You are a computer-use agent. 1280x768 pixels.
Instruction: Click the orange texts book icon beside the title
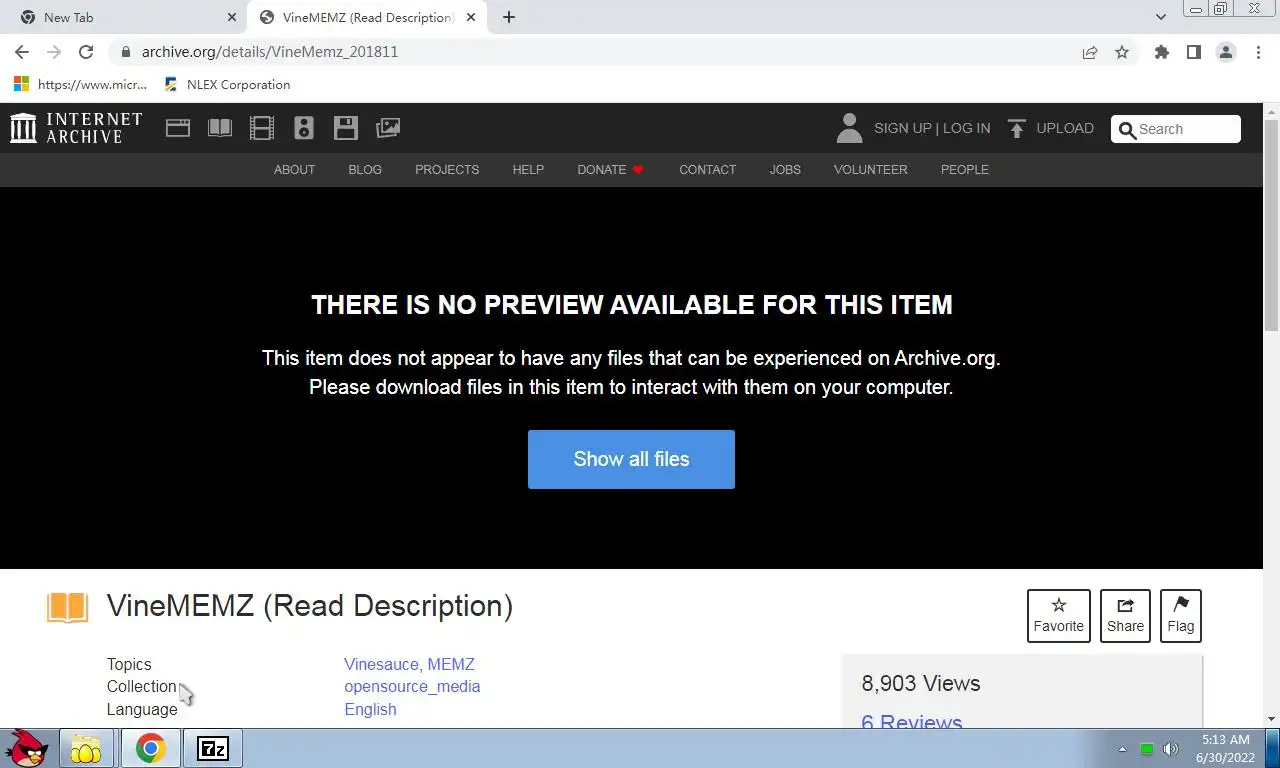click(x=68, y=607)
